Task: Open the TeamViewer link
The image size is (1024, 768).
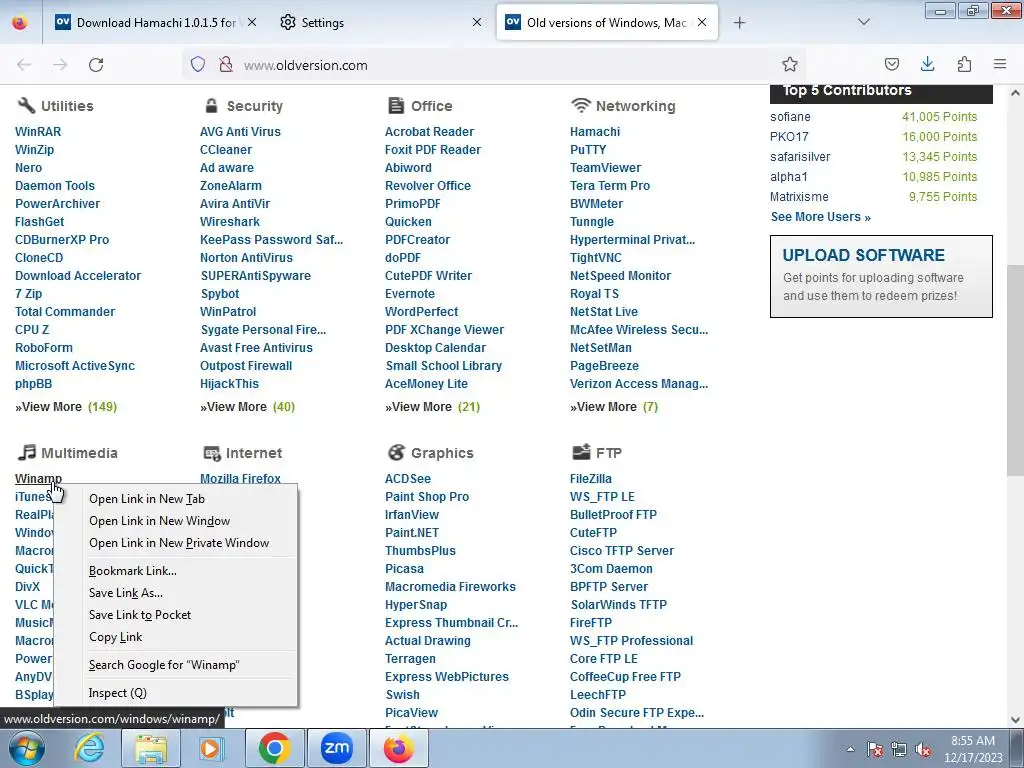Action: point(605,168)
